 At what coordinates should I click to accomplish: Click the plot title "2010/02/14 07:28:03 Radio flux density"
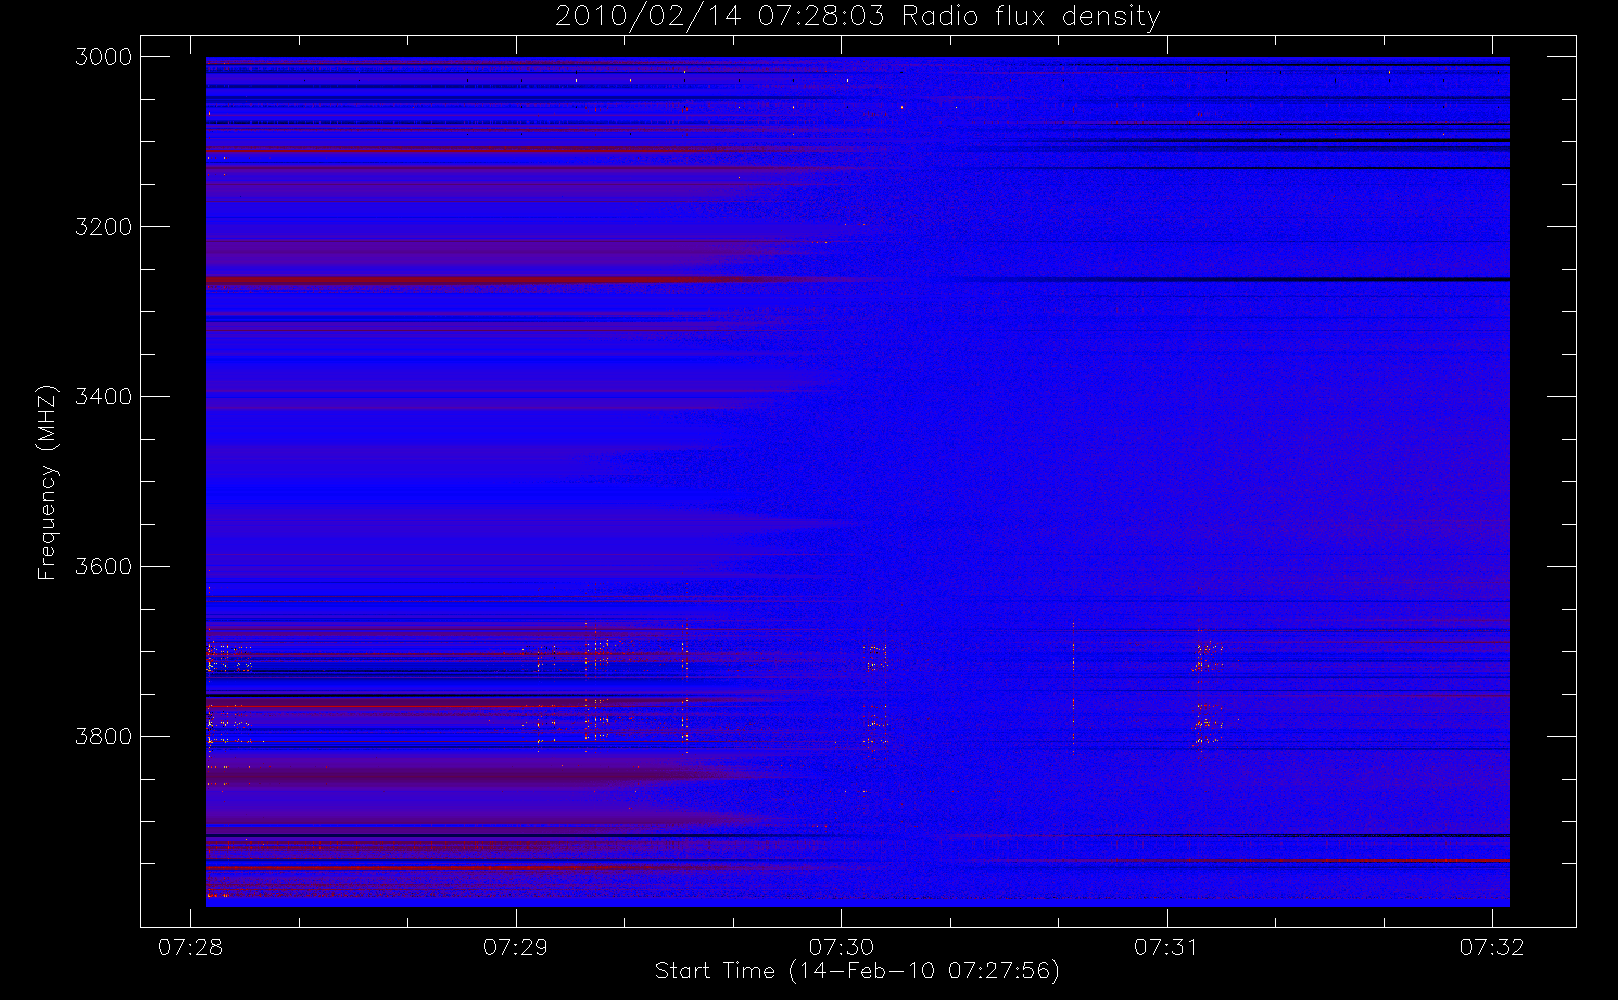pyautogui.click(x=857, y=17)
